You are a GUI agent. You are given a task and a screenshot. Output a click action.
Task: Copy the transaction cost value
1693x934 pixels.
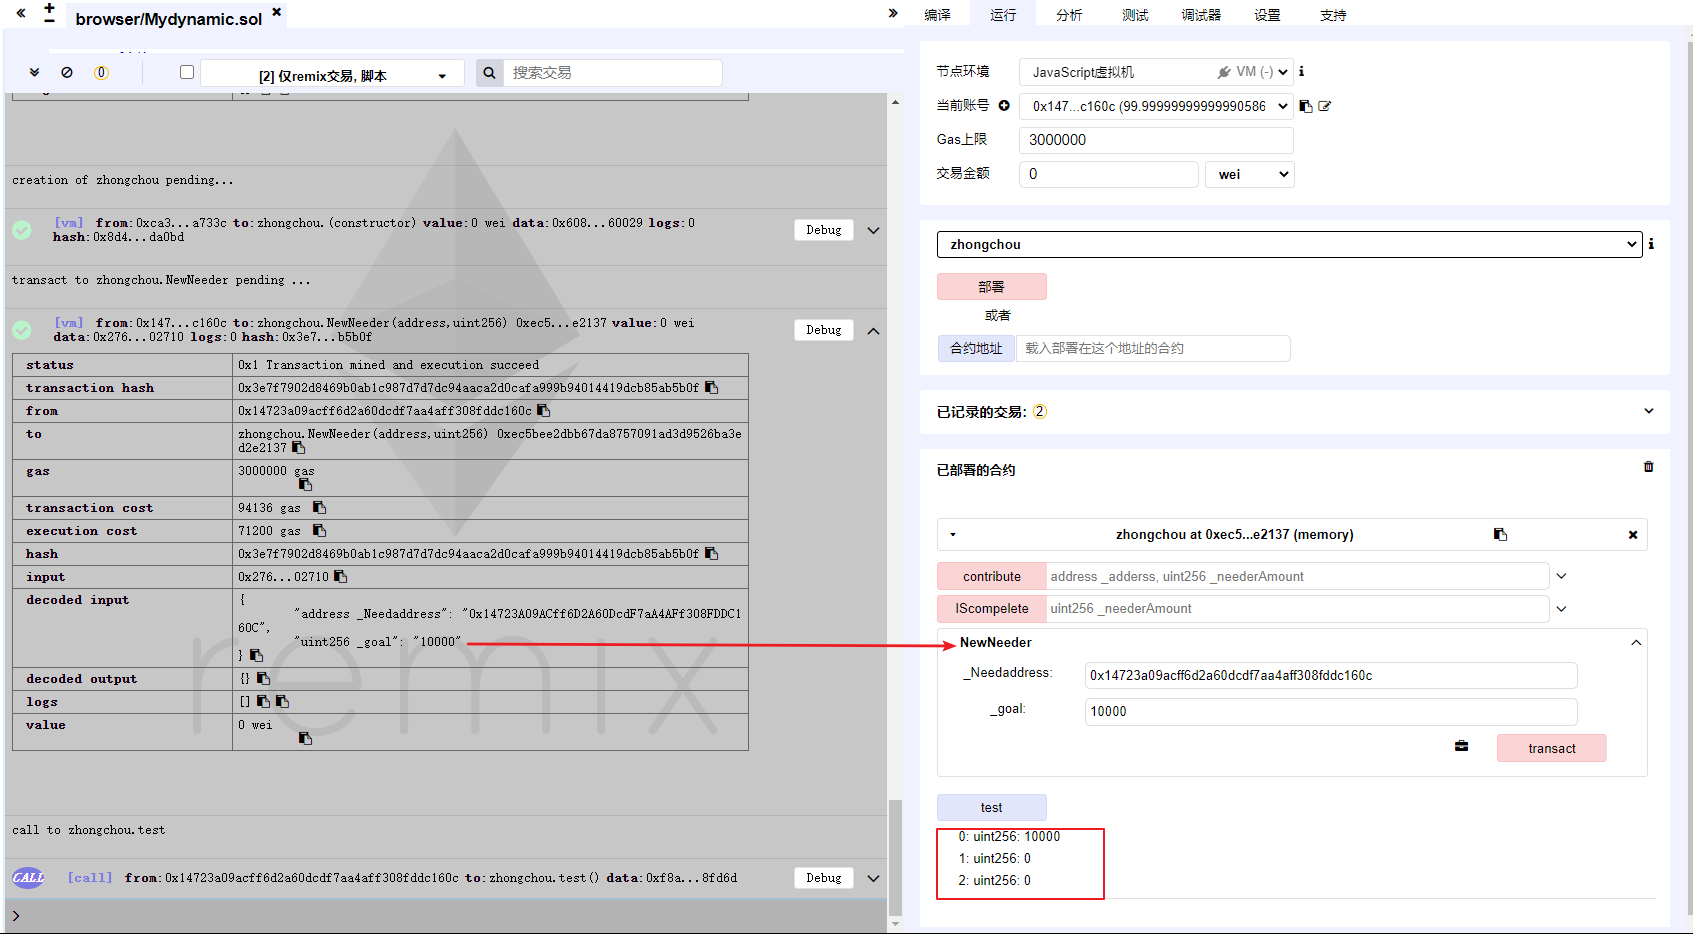tap(319, 508)
